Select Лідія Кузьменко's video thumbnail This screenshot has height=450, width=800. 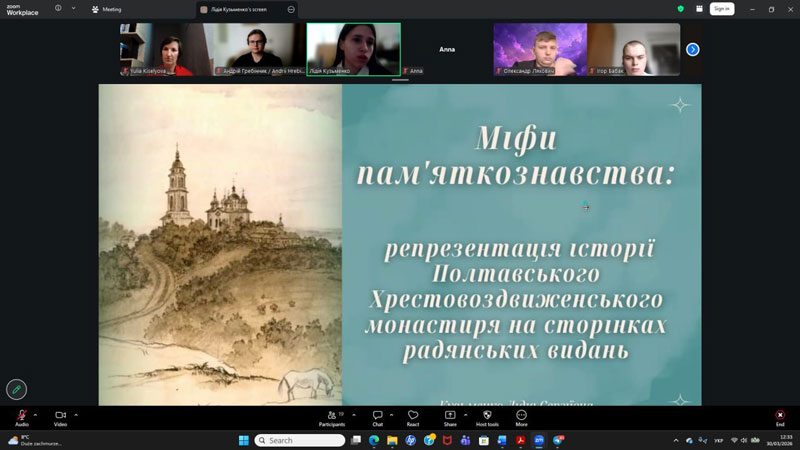[353, 49]
